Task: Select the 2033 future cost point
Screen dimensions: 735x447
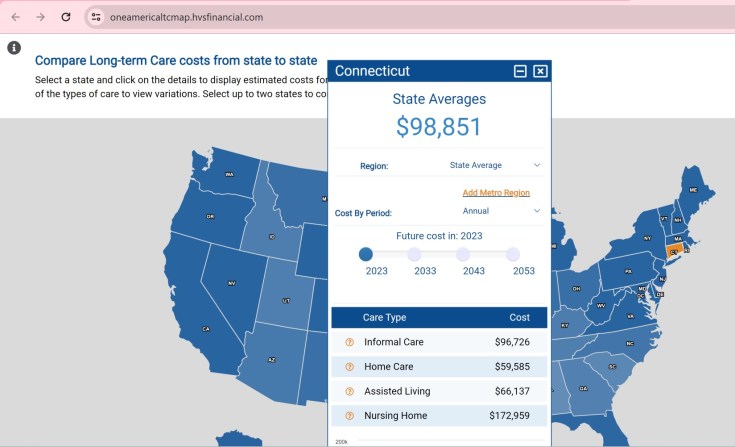Action: [414, 255]
